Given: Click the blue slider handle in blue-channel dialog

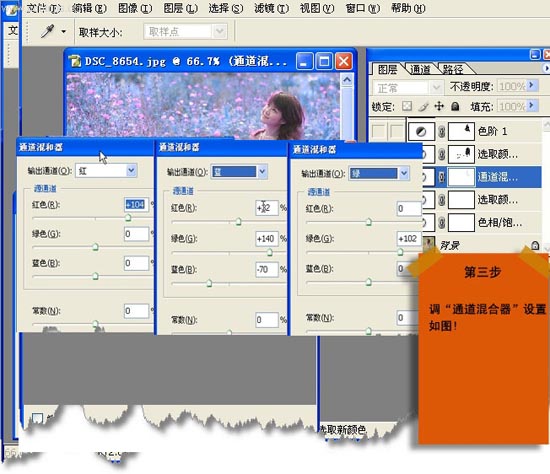Looking at the screenshot, I should click(x=209, y=282).
